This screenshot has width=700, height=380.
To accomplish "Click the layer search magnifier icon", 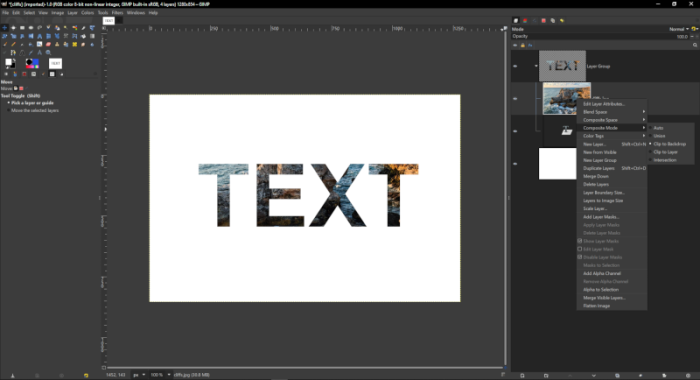I will (x=695, y=45).
